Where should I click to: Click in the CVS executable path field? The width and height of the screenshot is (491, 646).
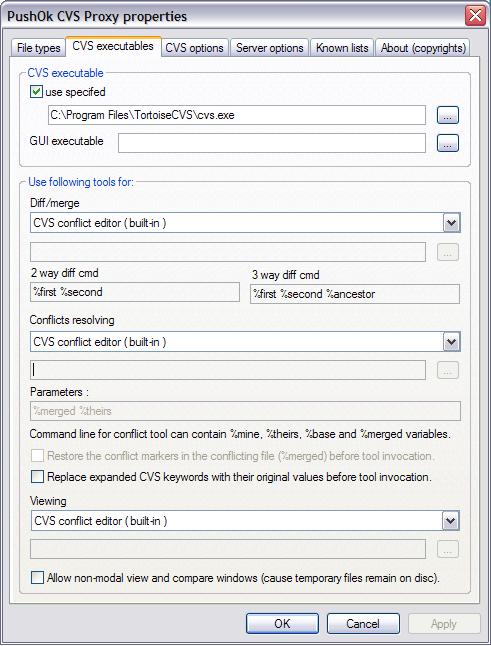(237, 115)
